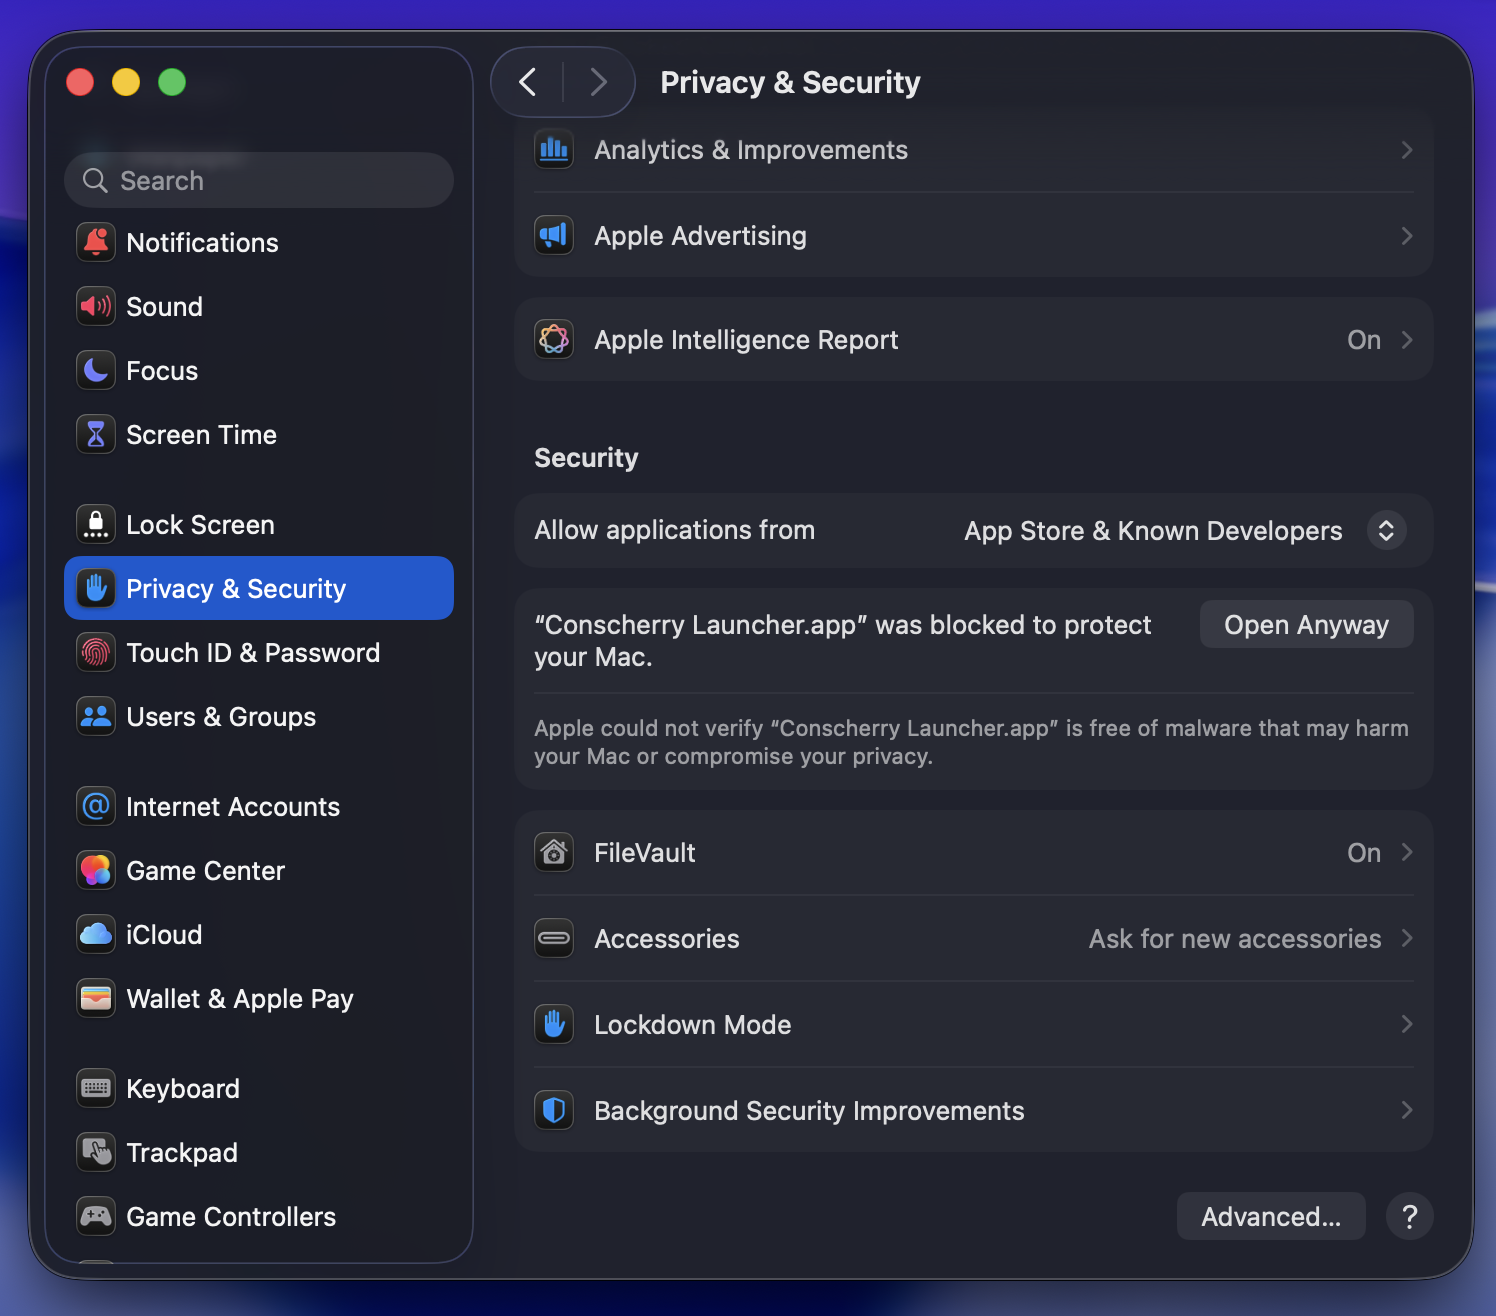
Task: Click the Lock Screen padlock icon
Action: tap(96, 525)
